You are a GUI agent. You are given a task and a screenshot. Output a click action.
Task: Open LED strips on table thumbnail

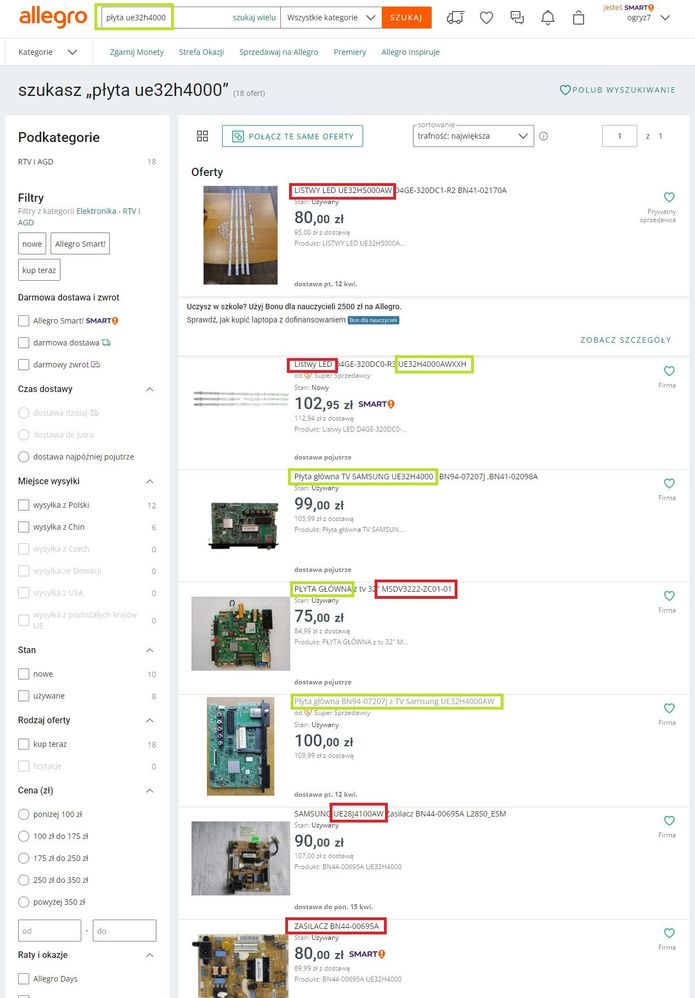pos(241,235)
